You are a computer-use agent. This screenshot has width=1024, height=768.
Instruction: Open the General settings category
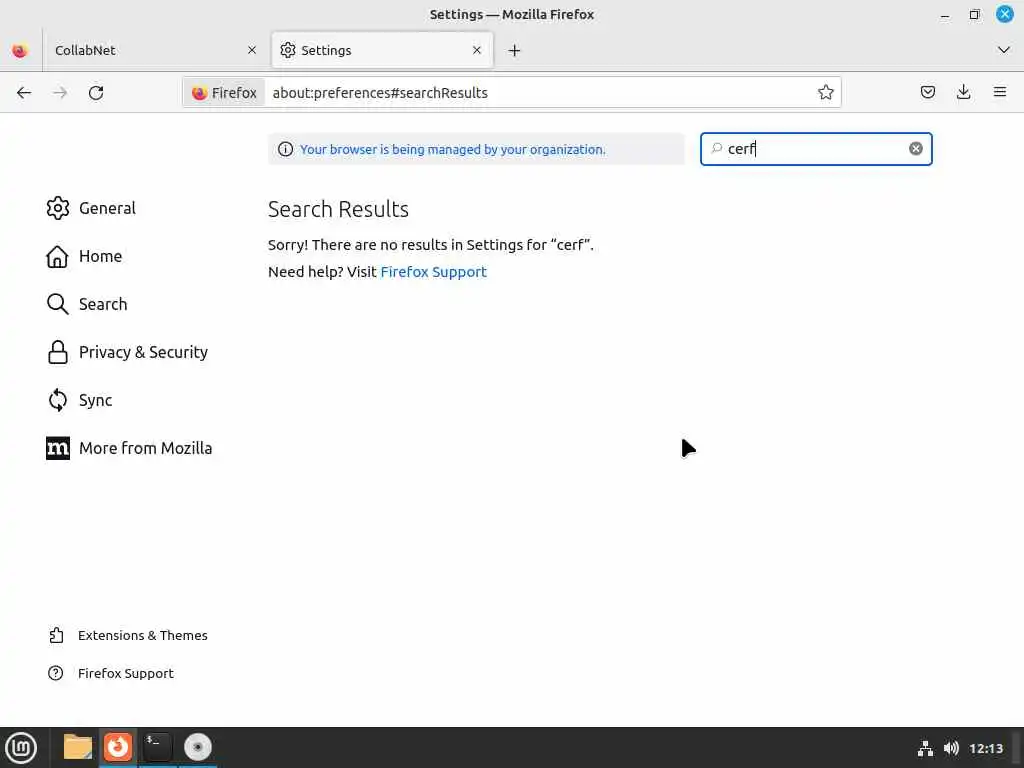click(x=91, y=208)
